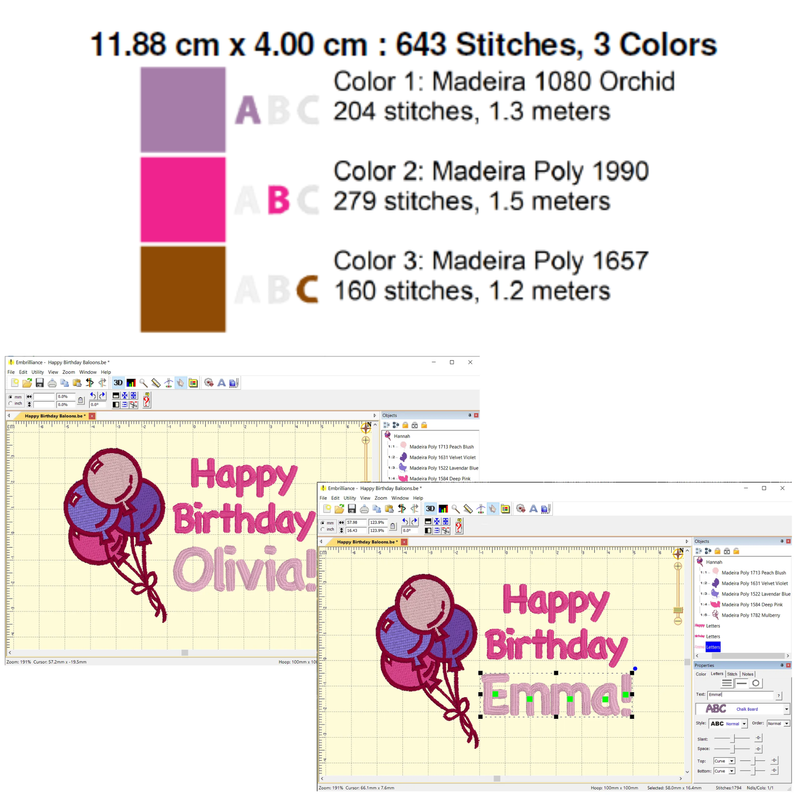800x800 pixels.
Task: Click the rotate left arrow in Emma window
Action: (405, 521)
